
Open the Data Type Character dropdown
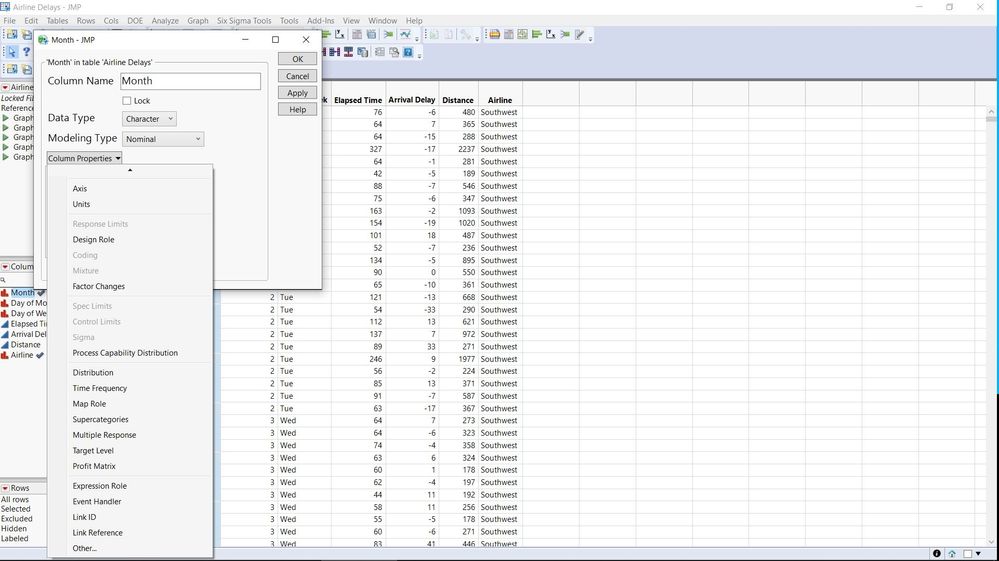149,119
